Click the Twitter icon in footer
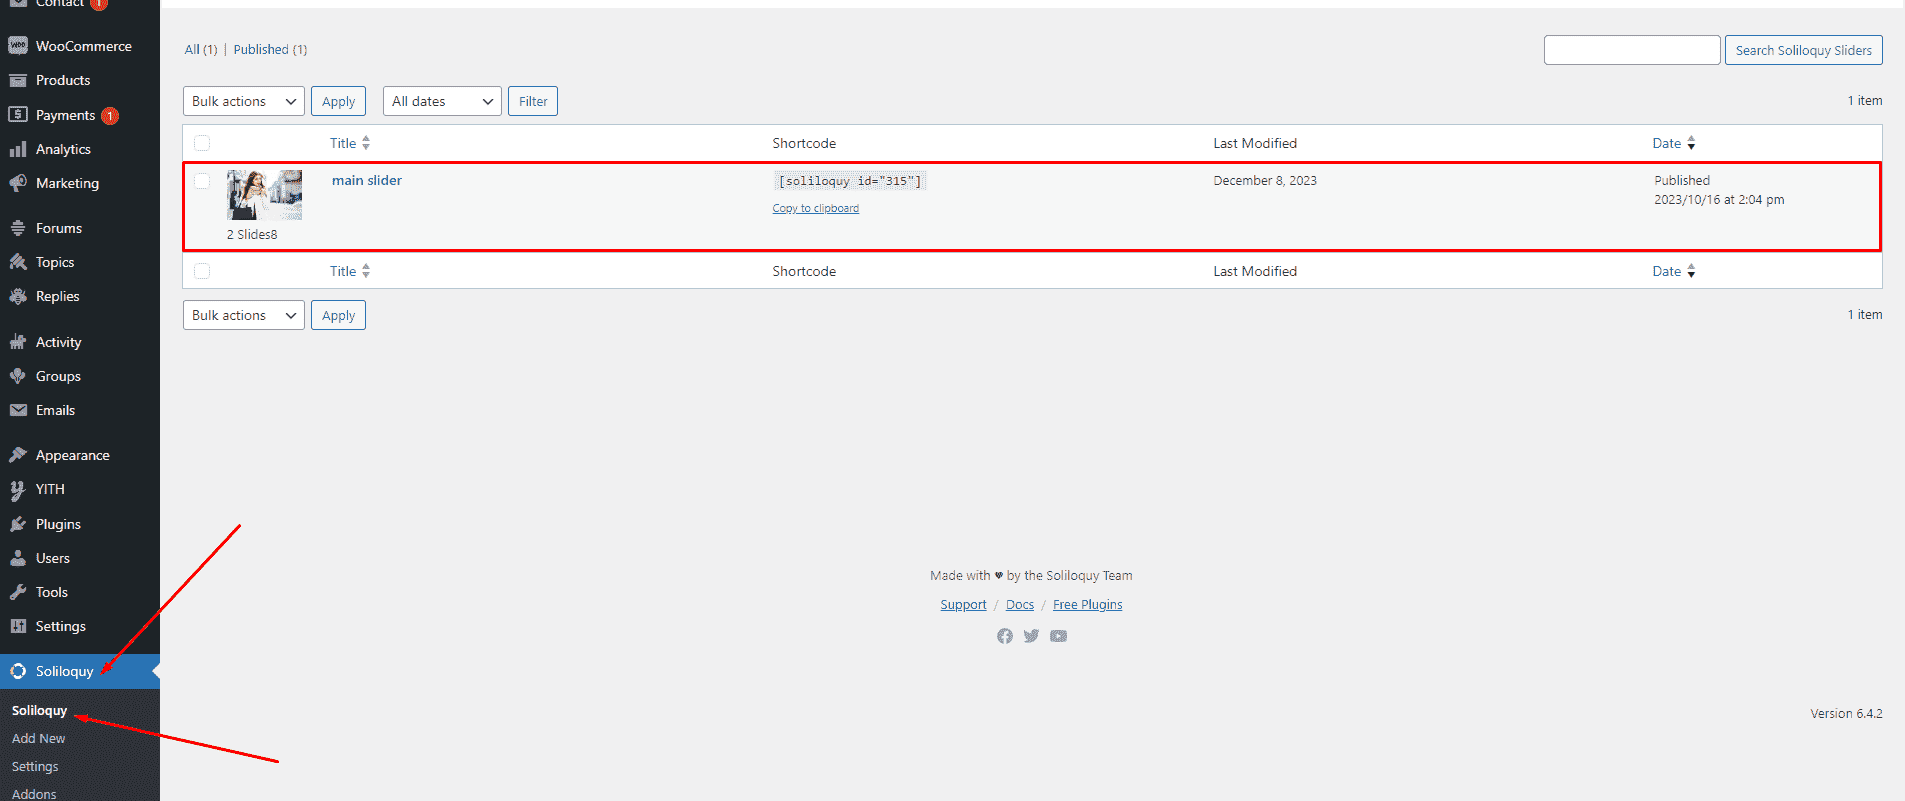The height and width of the screenshot is (801, 1905). [1031, 636]
